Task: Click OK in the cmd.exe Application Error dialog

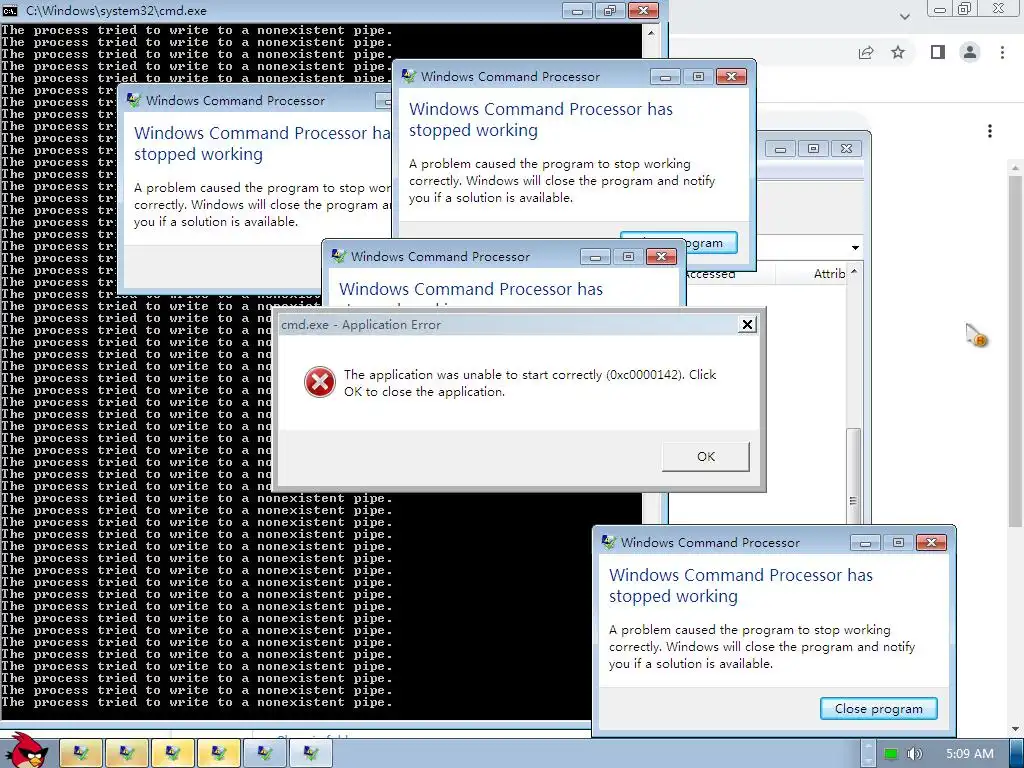Action: tap(705, 456)
